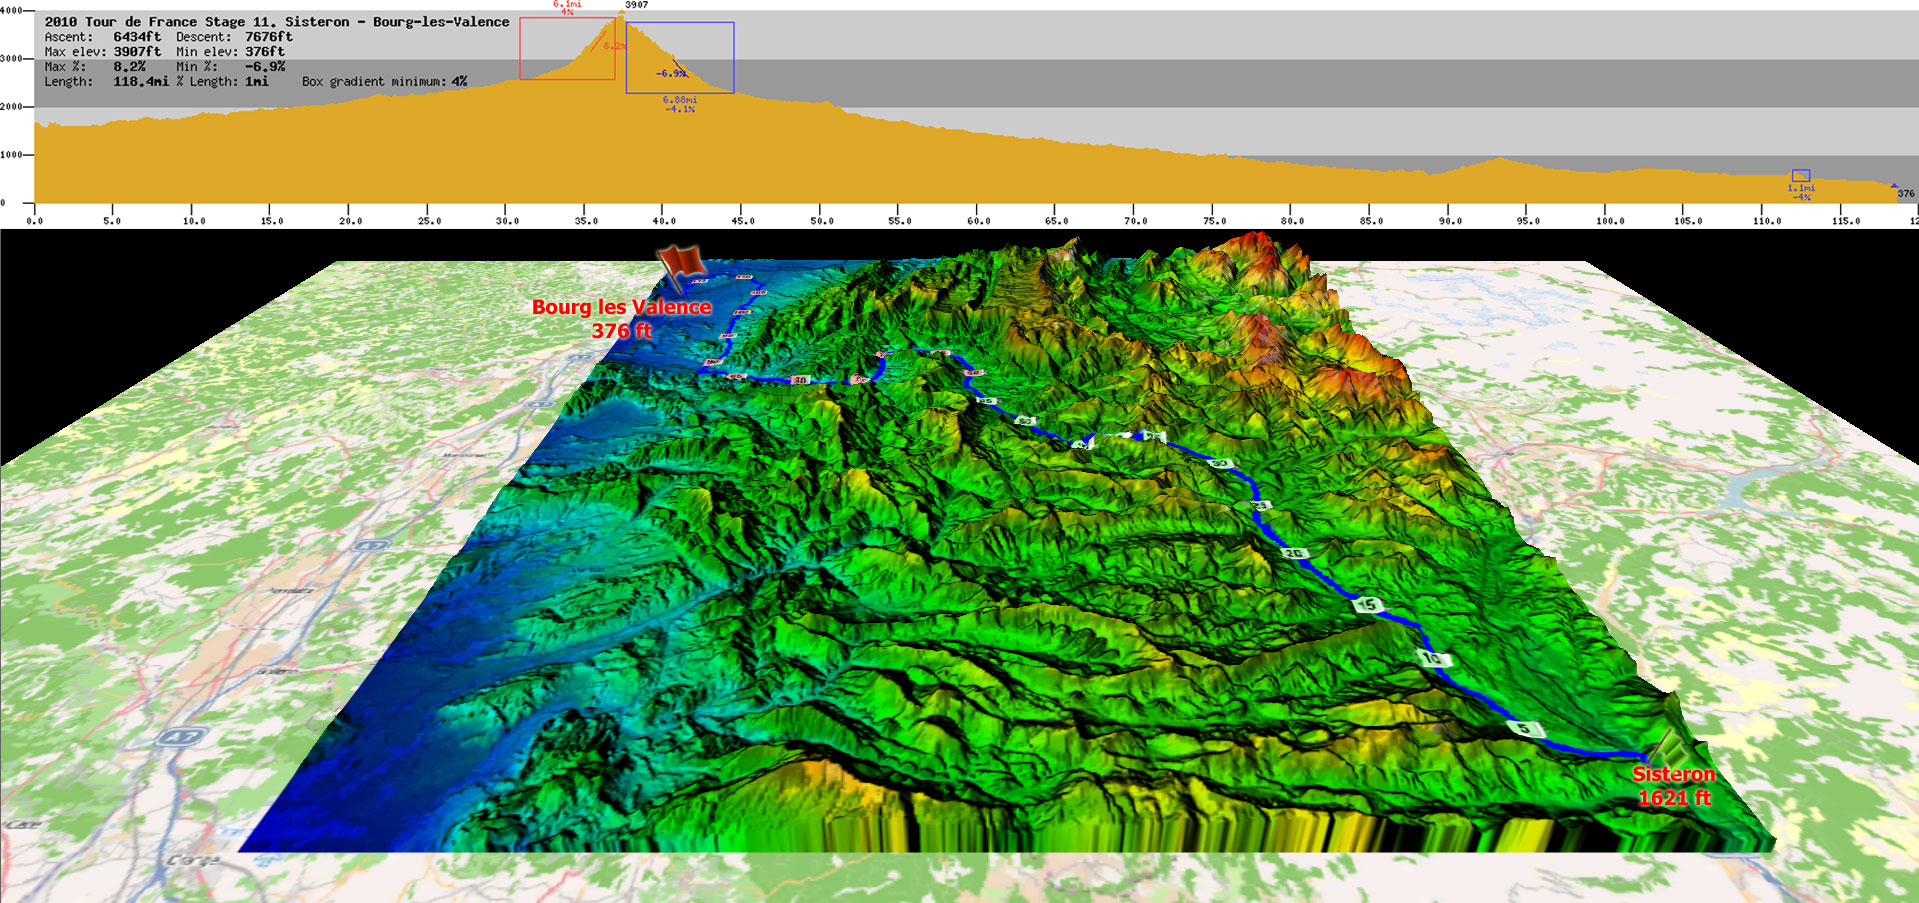The width and height of the screenshot is (1919, 903).
Task: Click the '0.0' distance axis tick
Action: pos(34,221)
